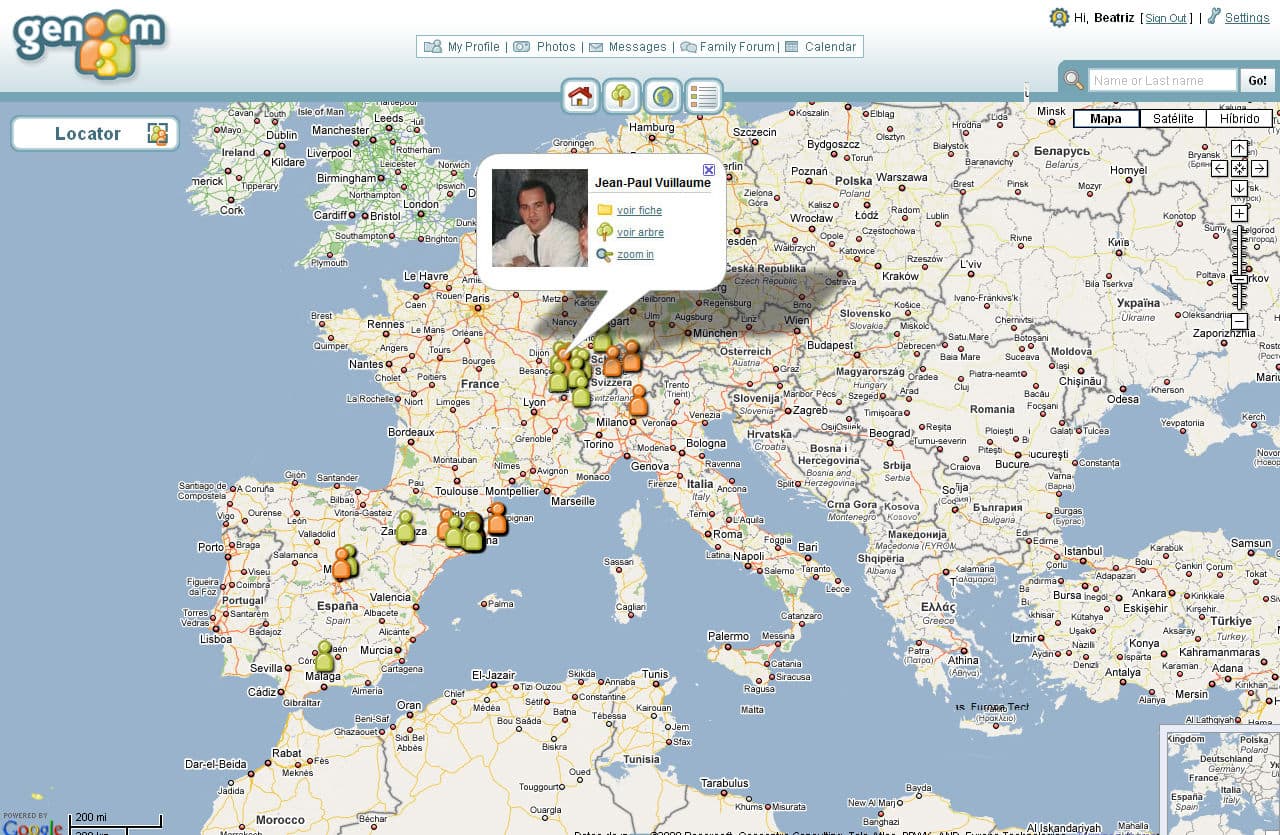This screenshot has width=1280, height=835.
Task: Pan the map right with arrow
Action: pyautogui.click(x=1259, y=168)
